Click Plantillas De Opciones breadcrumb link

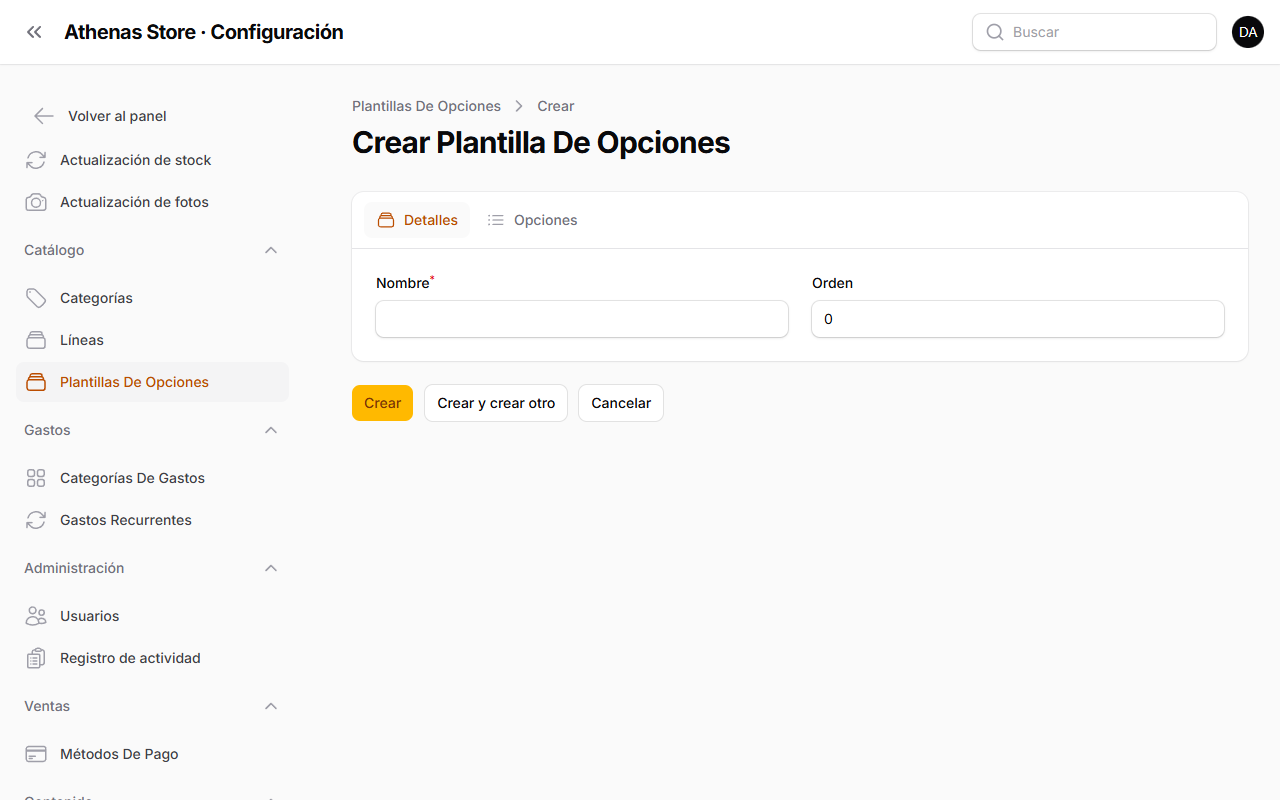point(426,106)
